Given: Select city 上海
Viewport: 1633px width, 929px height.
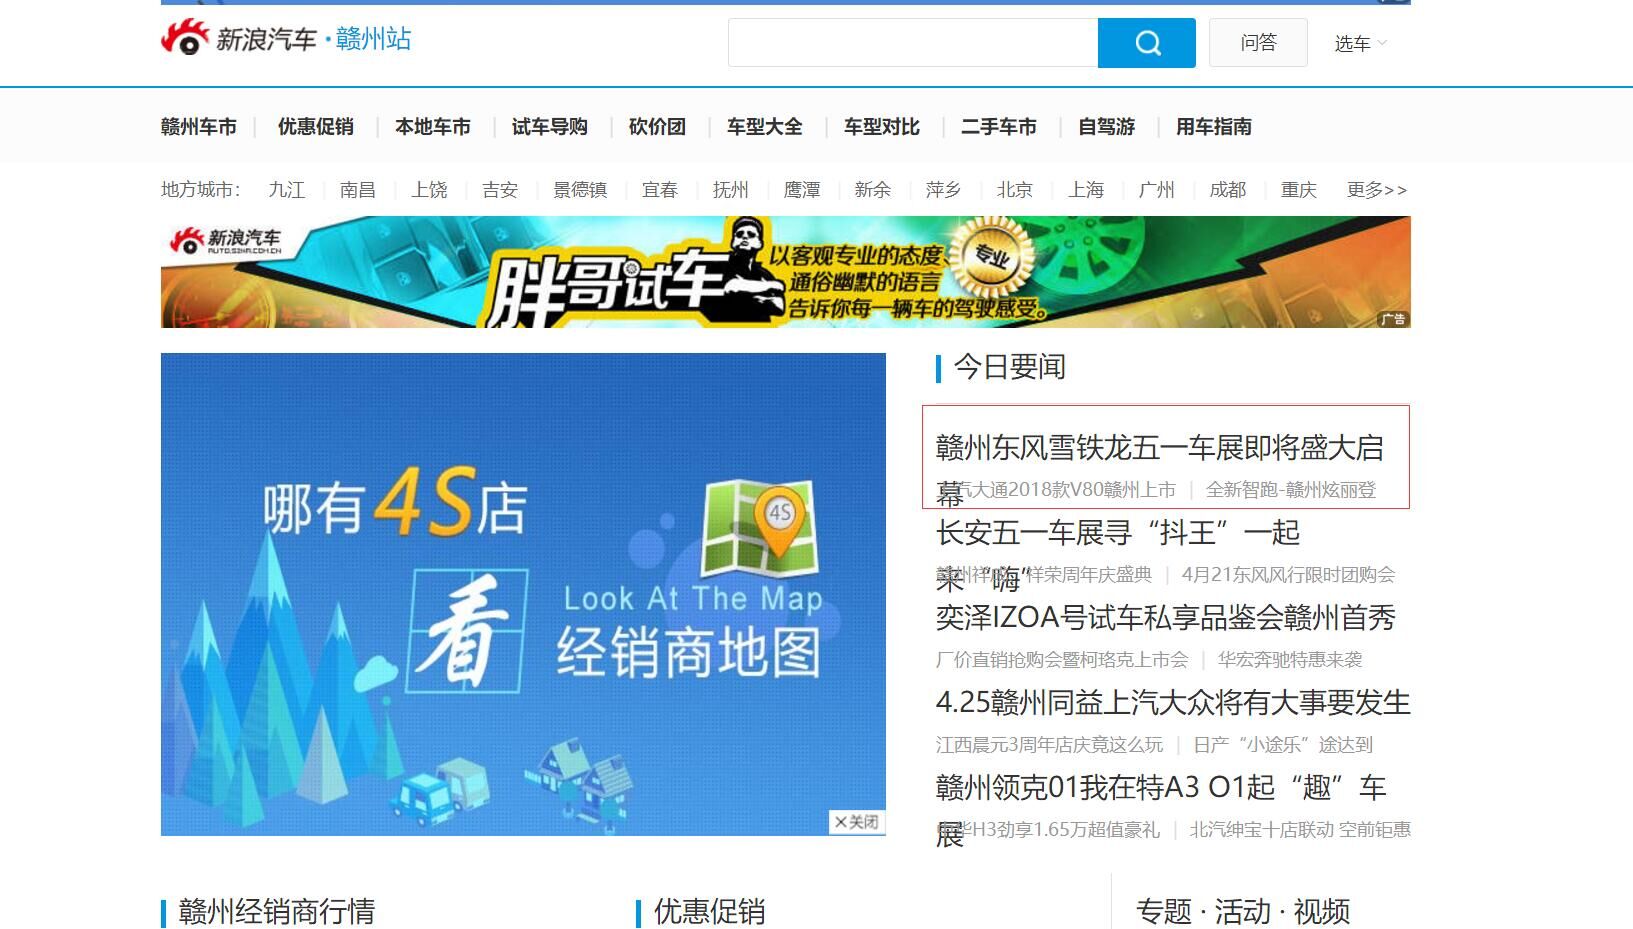Looking at the screenshot, I should point(1086,190).
